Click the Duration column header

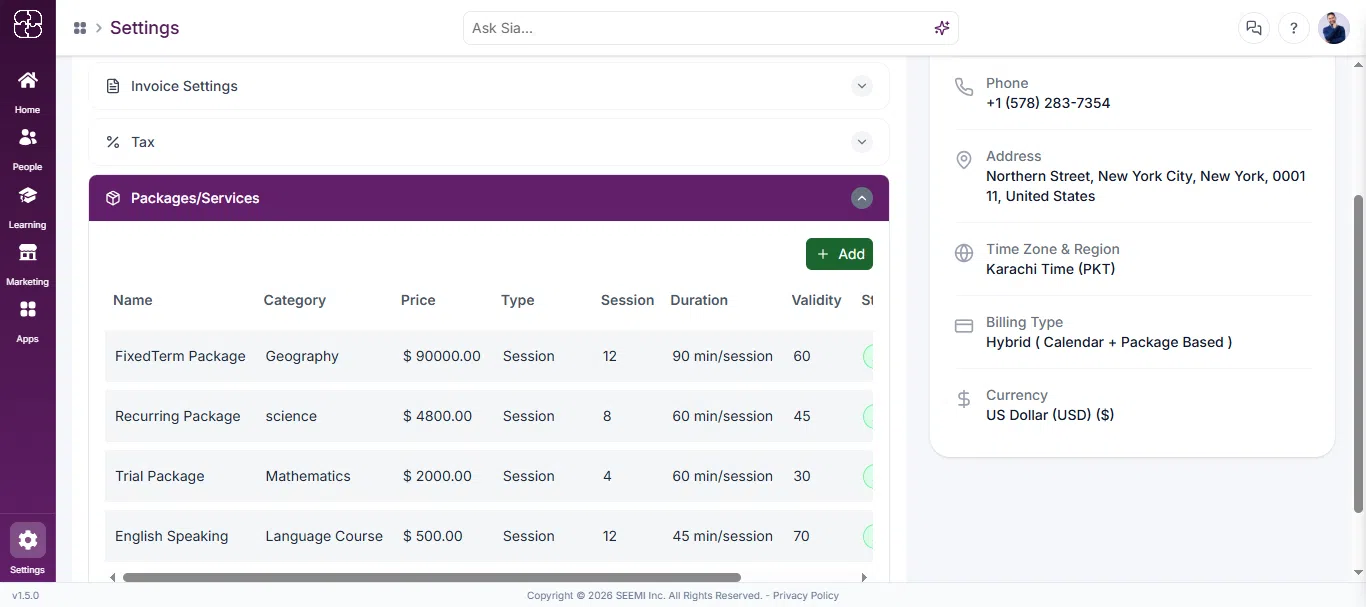pyautogui.click(x=699, y=300)
